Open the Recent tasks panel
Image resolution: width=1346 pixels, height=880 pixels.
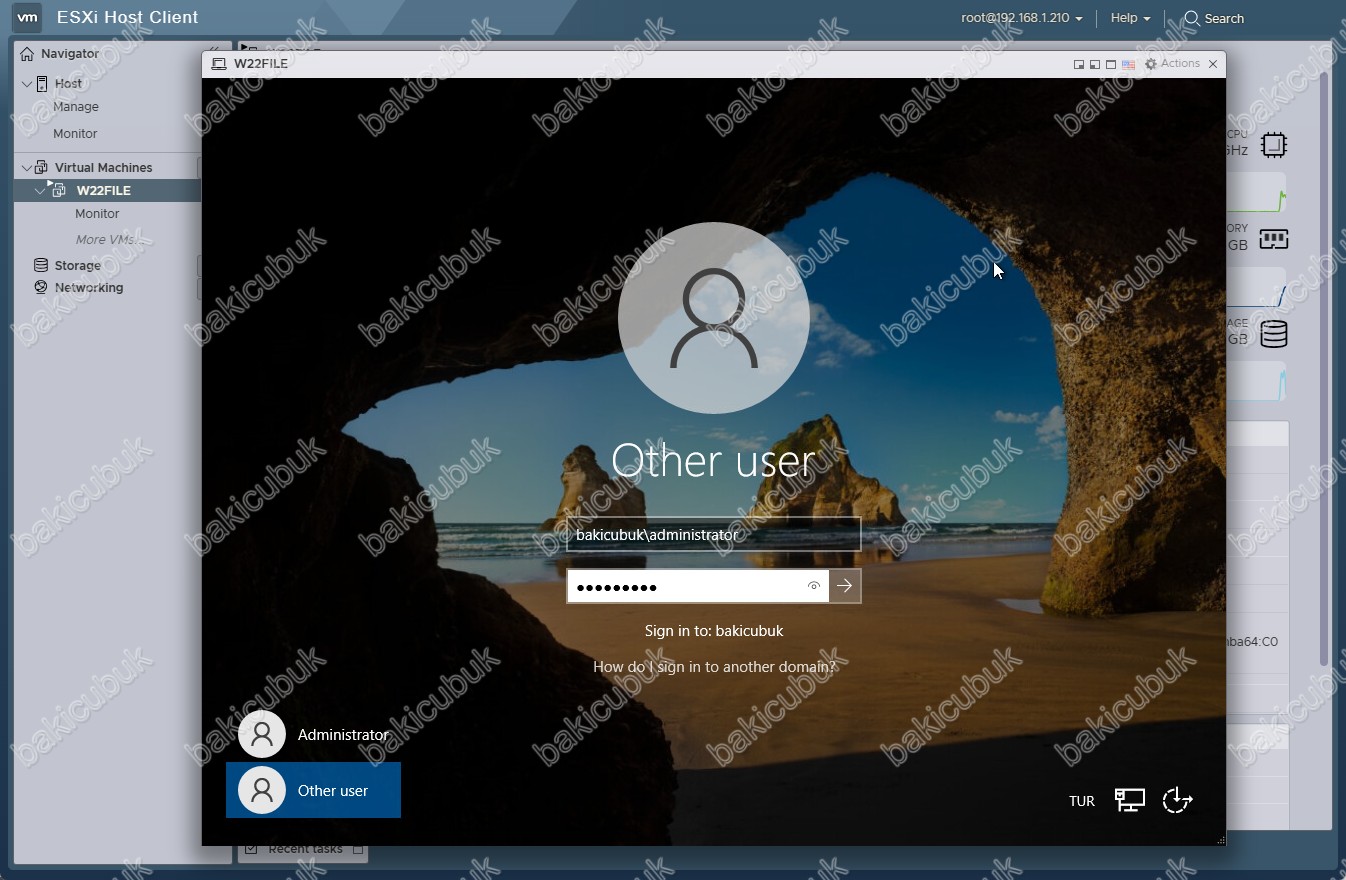point(304,849)
